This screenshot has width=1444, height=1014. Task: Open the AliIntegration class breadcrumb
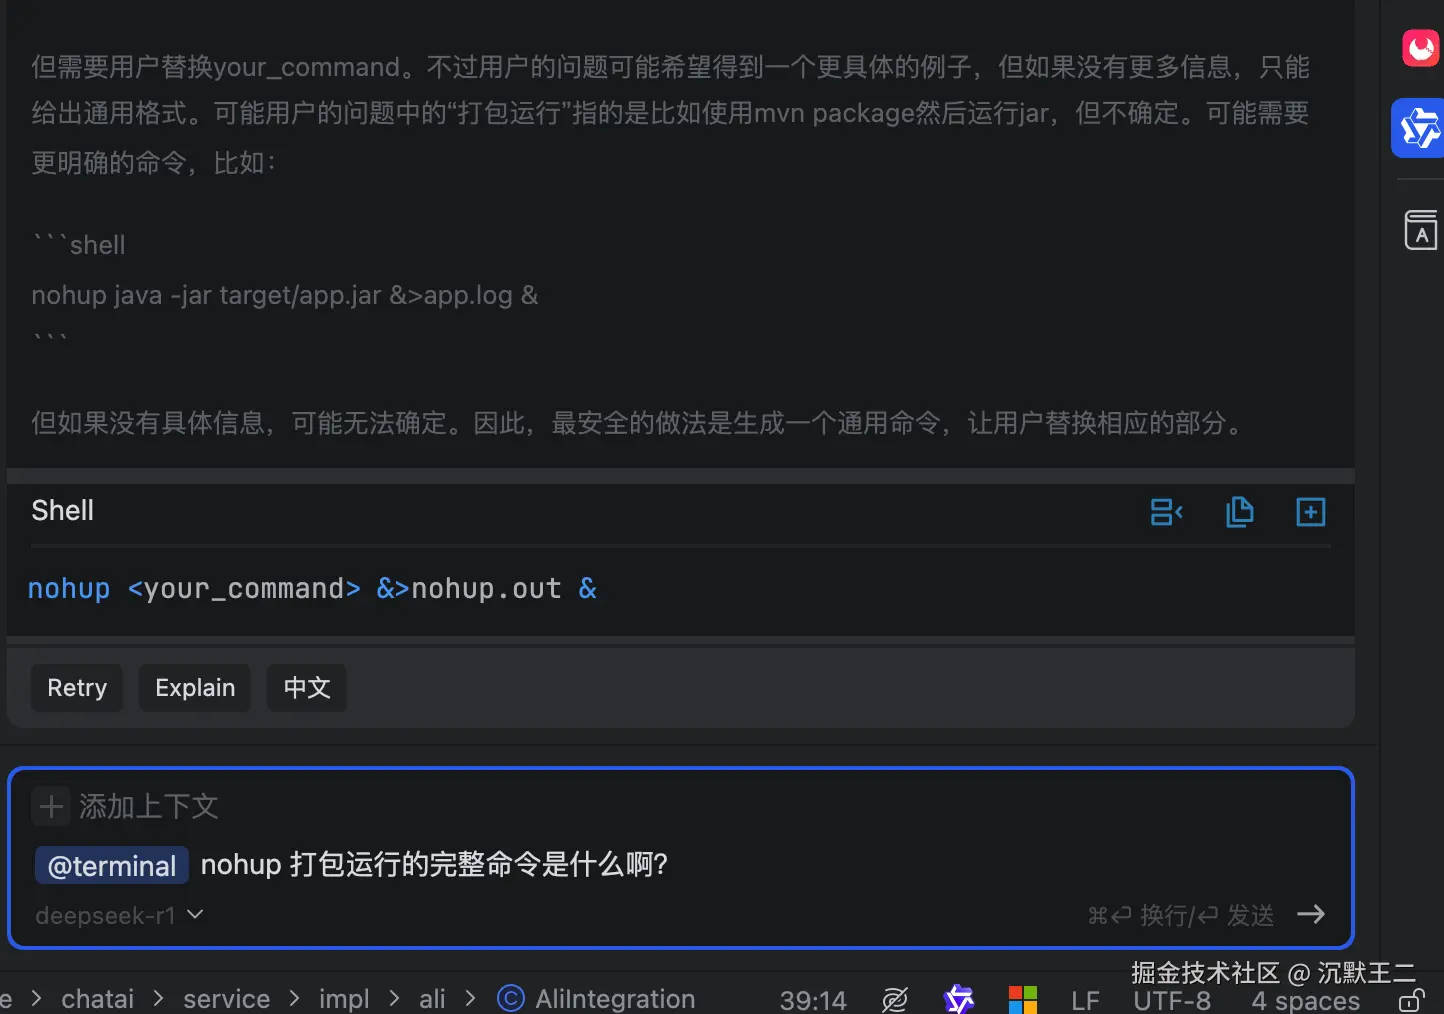point(615,999)
